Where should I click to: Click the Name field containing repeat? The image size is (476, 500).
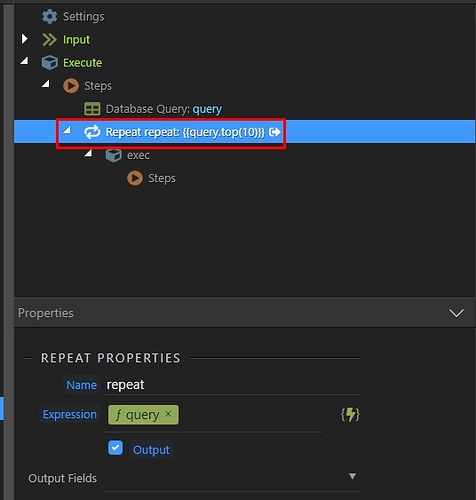[x=232, y=385]
